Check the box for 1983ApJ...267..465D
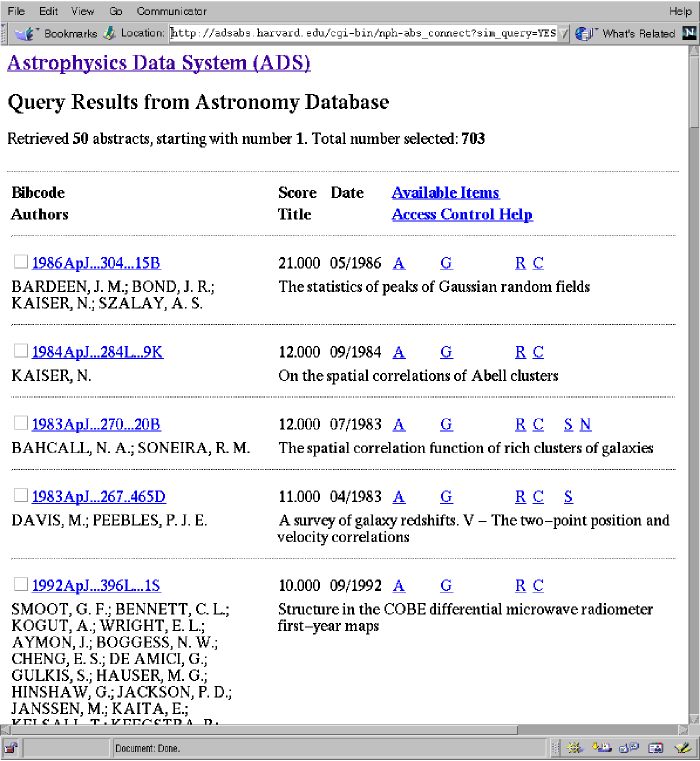Screen dimensions: 700x761 pos(20,495)
